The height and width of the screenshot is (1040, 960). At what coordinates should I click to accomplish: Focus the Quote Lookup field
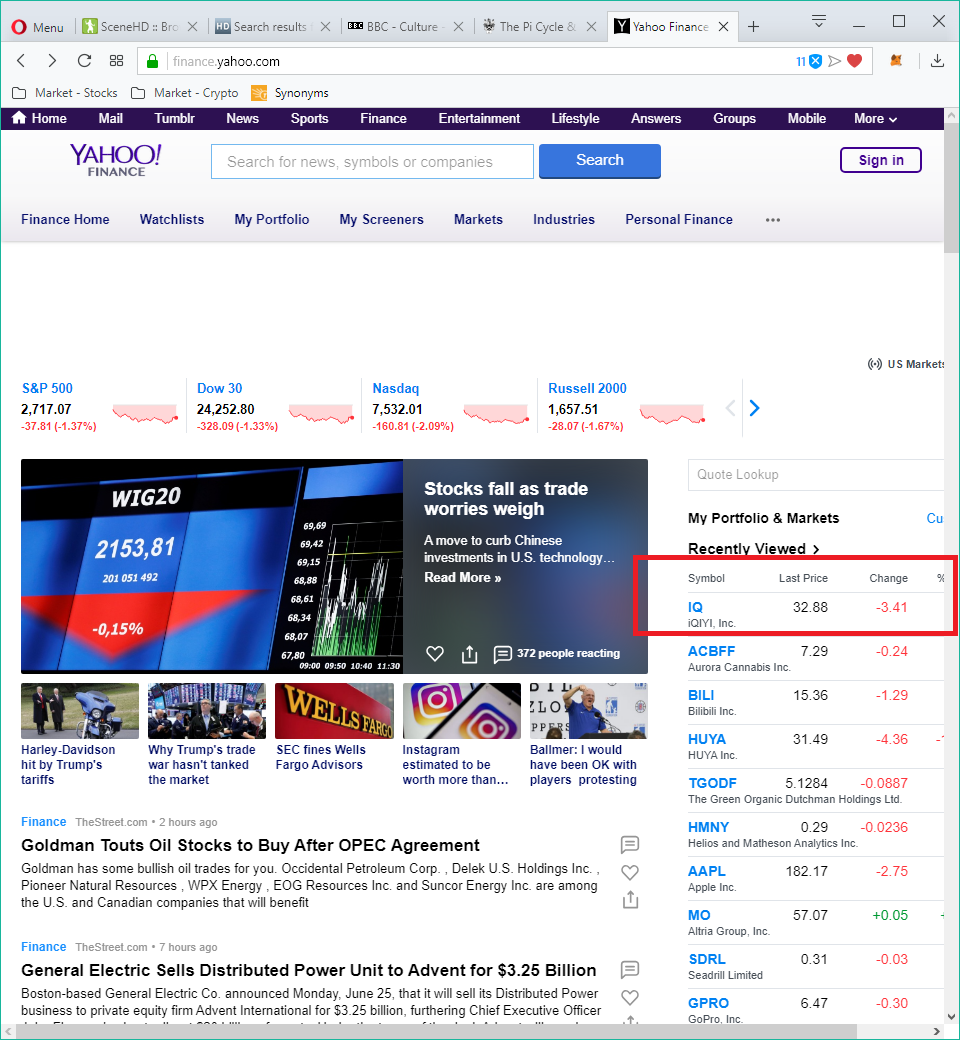click(x=816, y=475)
